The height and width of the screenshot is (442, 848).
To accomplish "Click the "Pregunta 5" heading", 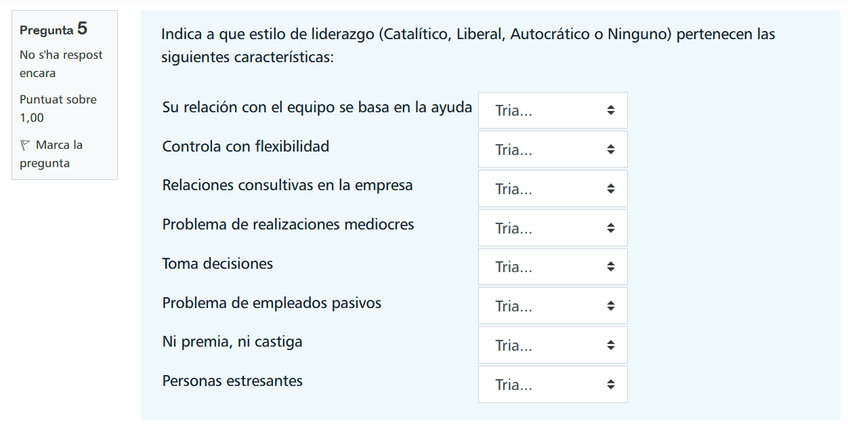I will (53, 29).
